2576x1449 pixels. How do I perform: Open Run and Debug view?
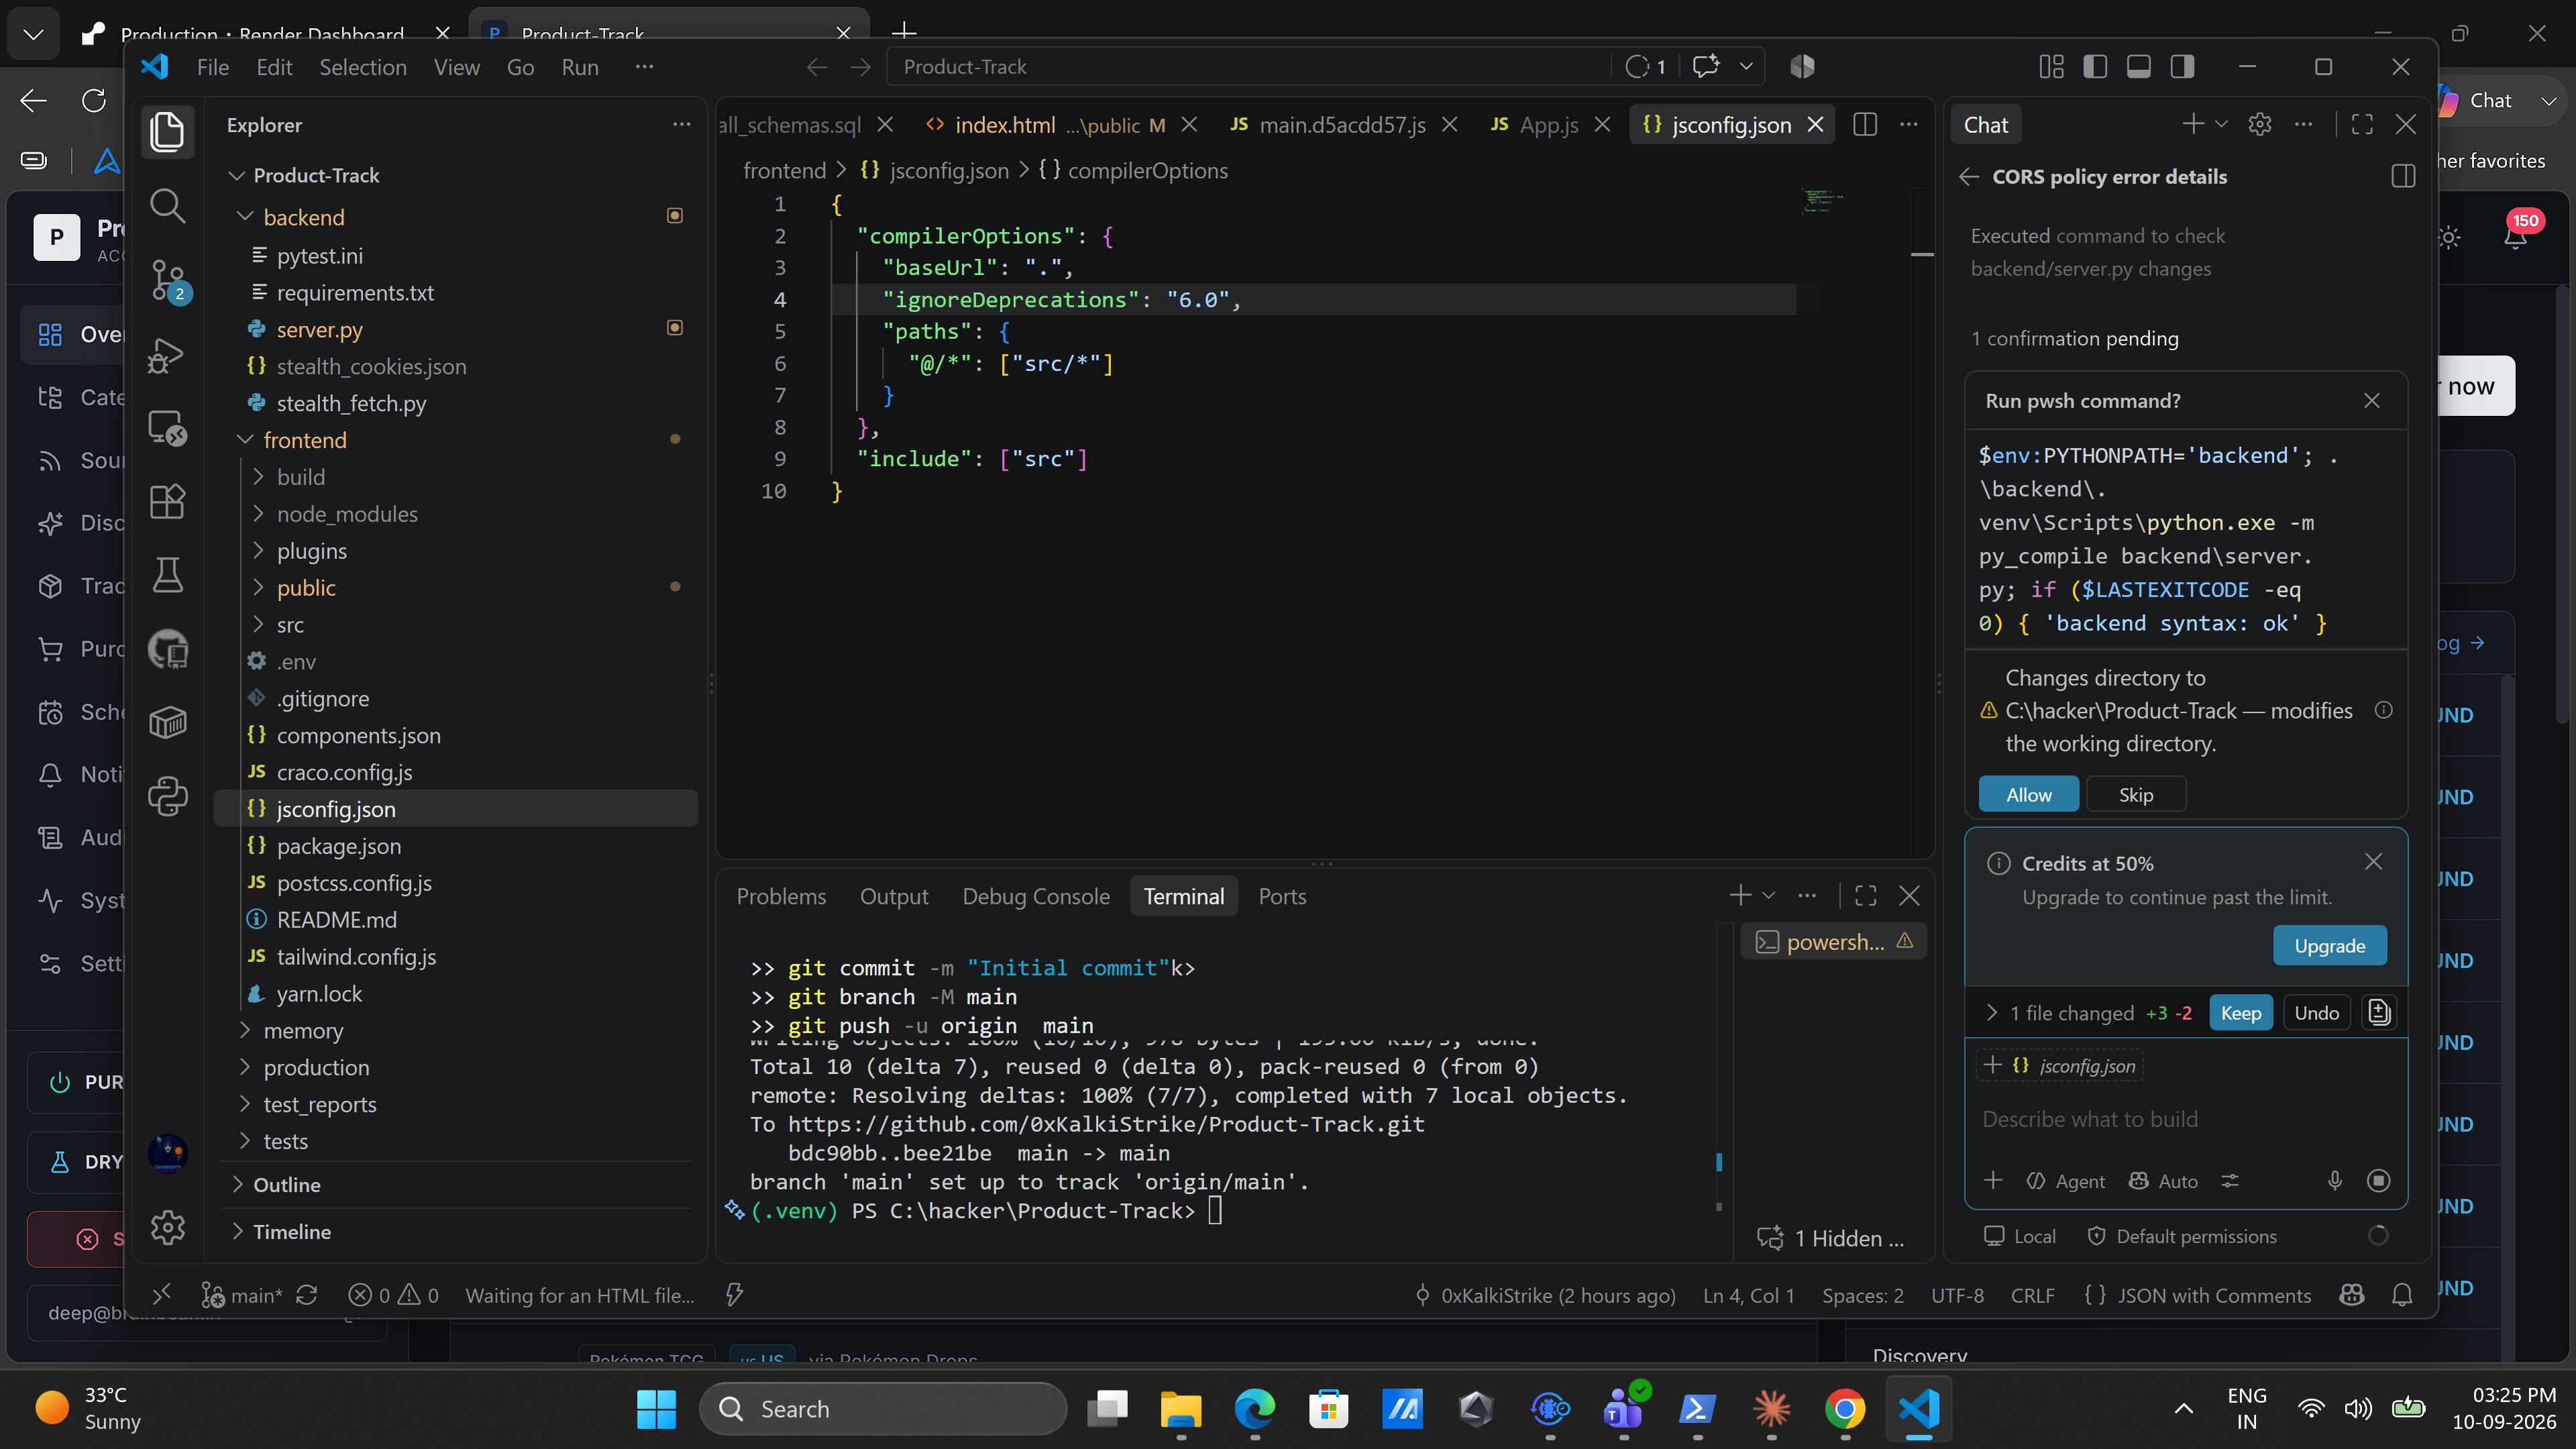pyautogui.click(x=167, y=354)
